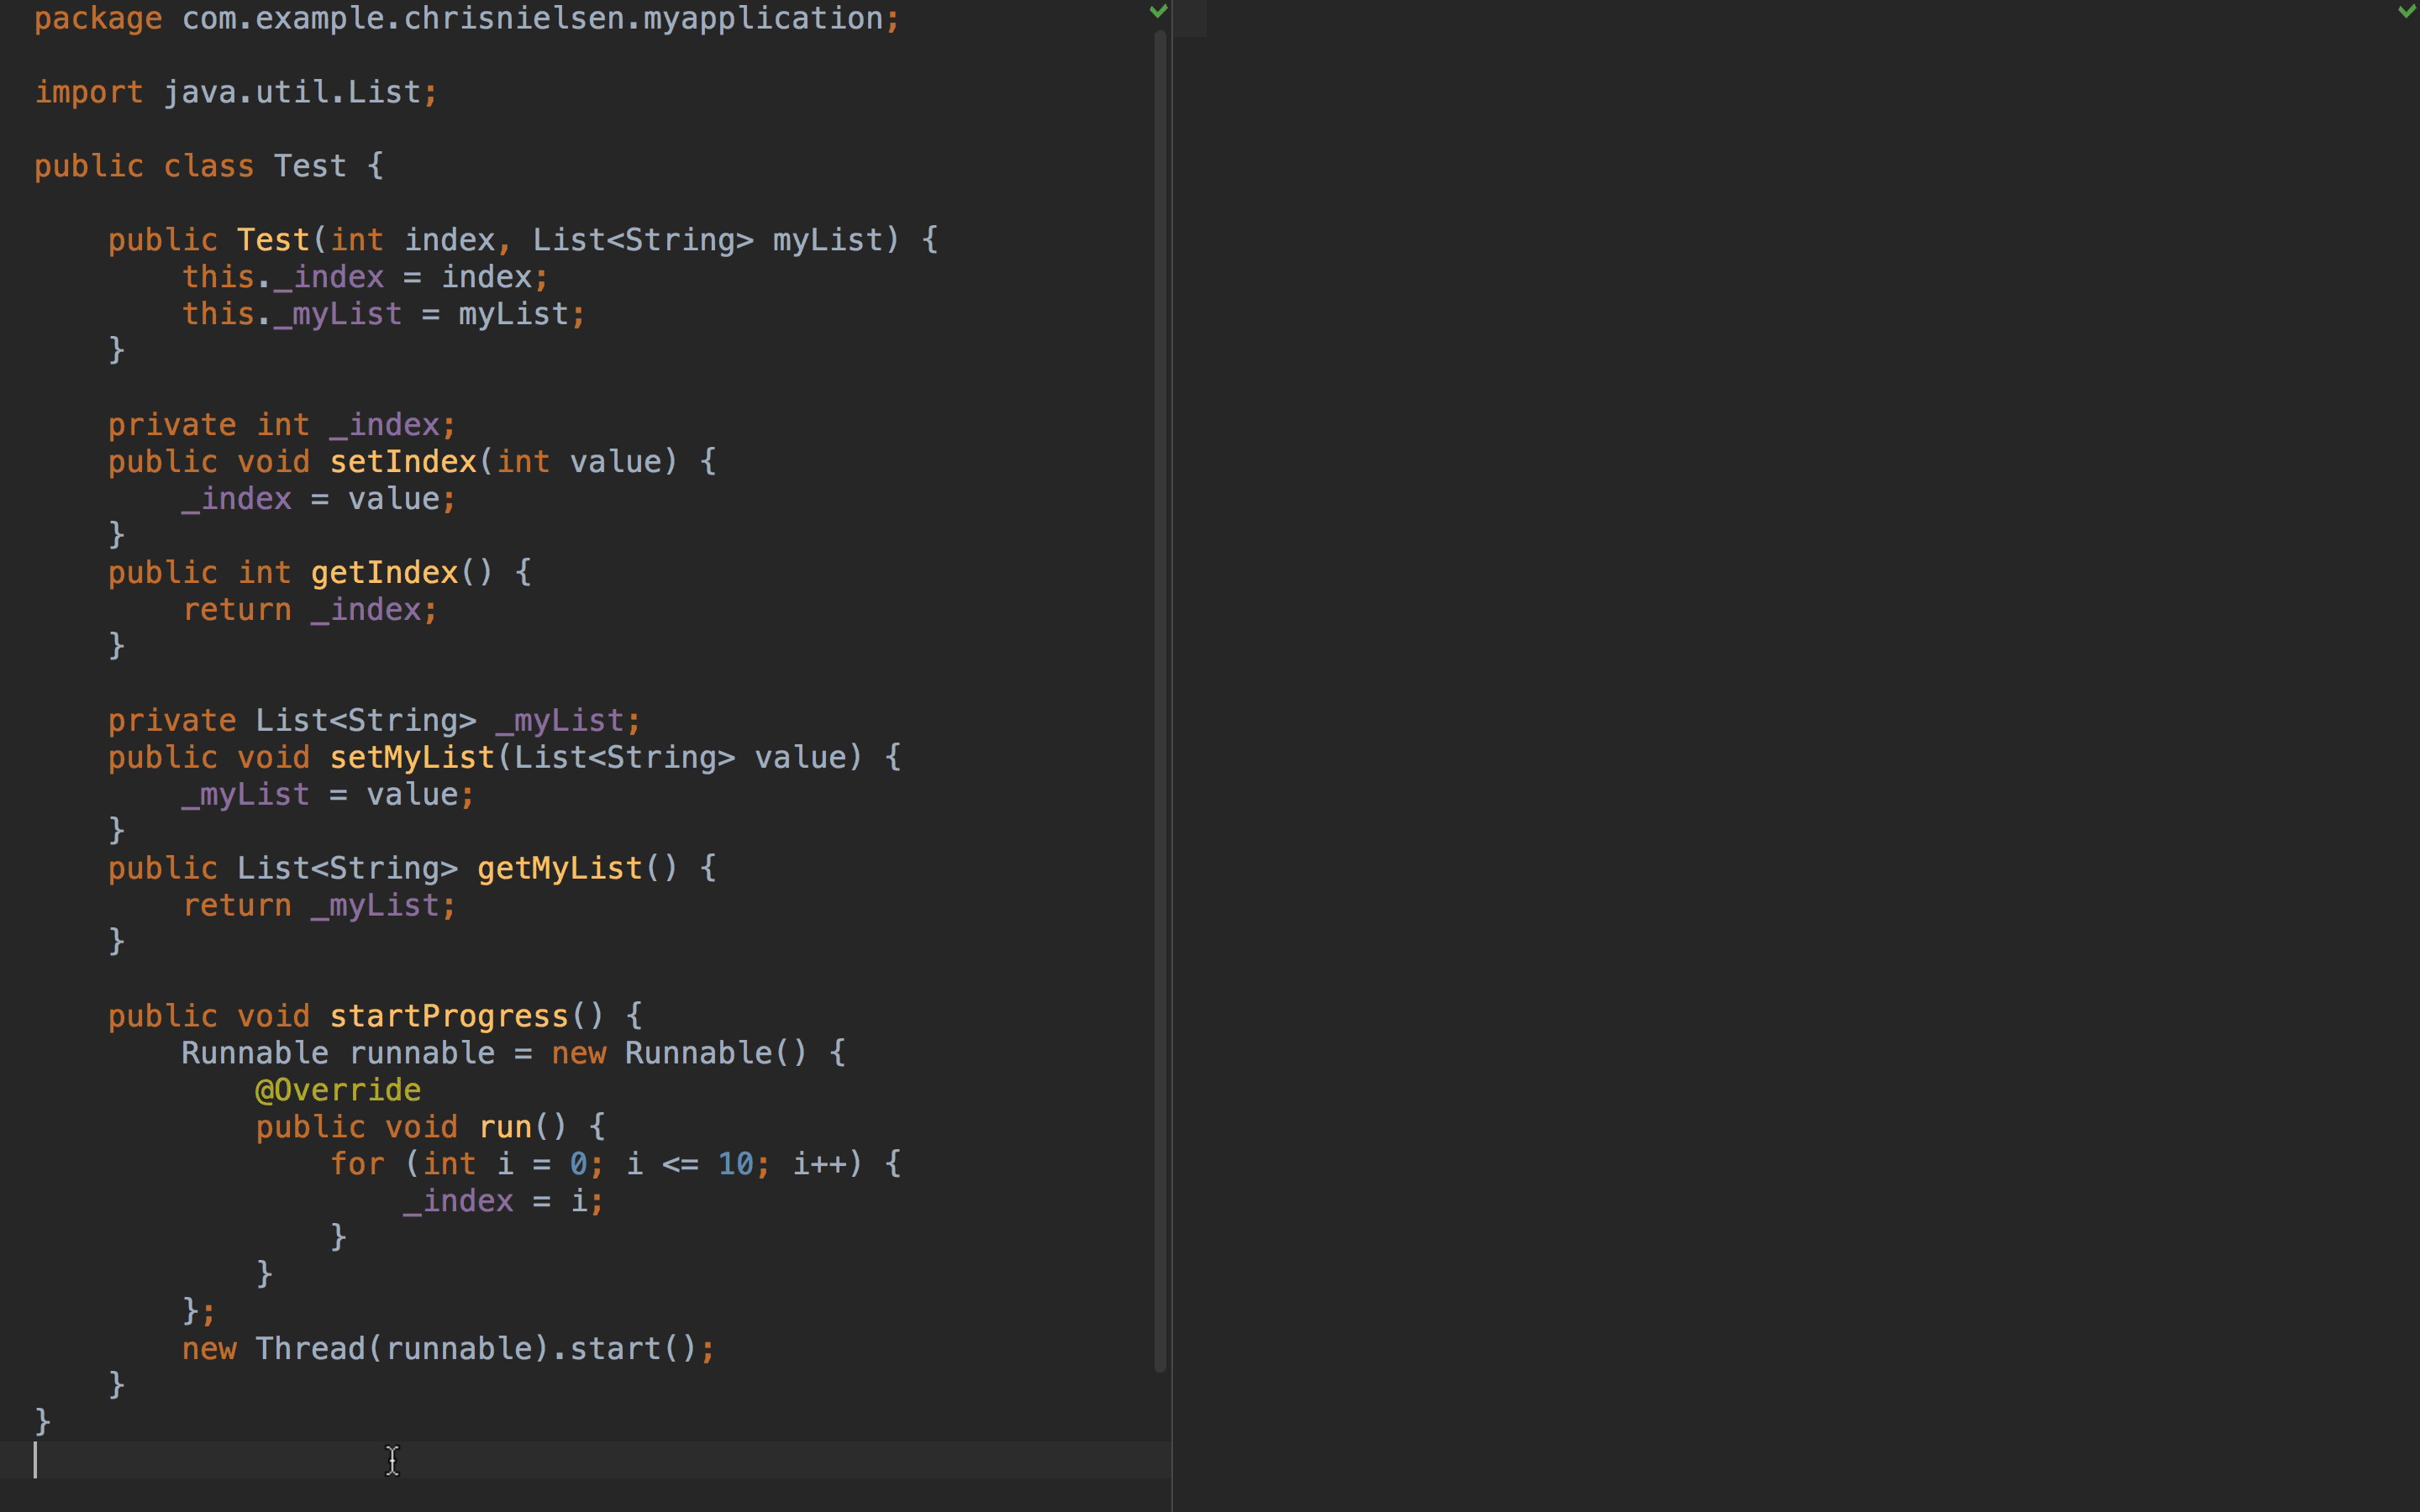Click the setIndex method name
This screenshot has width=2420, height=1512.
click(x=403, y=462)
